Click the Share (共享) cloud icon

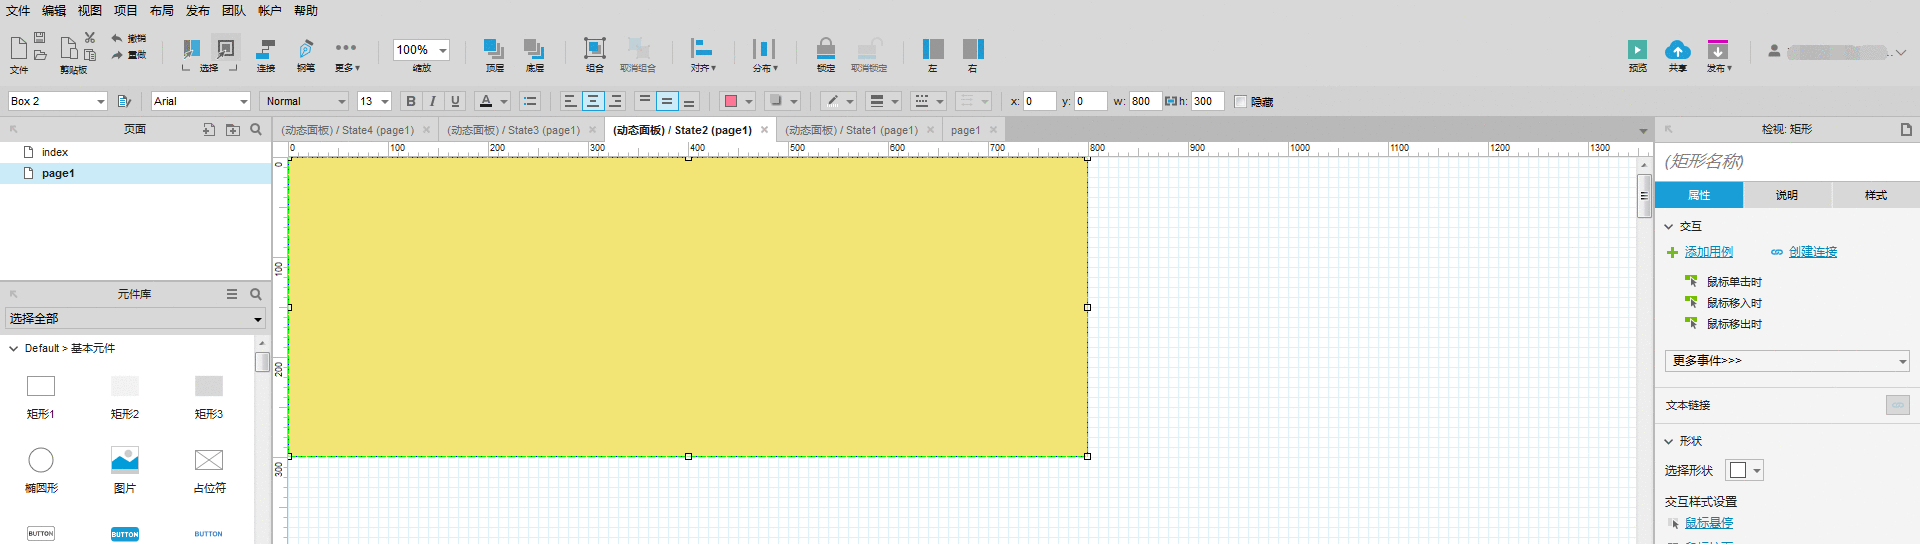pyautogui.click(x=1678, y=50)
